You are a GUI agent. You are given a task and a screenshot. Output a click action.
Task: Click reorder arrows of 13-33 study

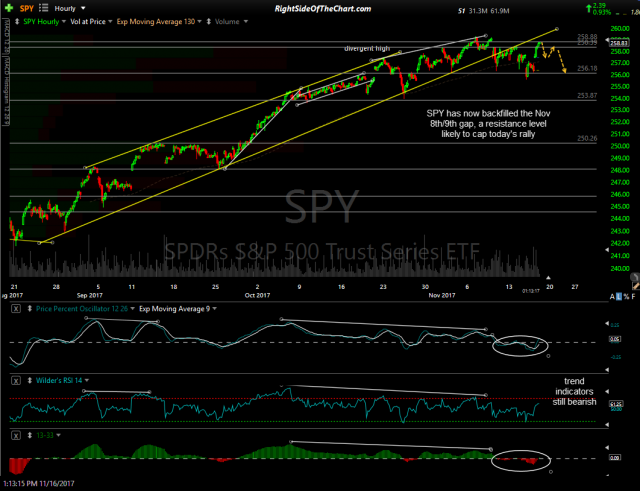30,436
